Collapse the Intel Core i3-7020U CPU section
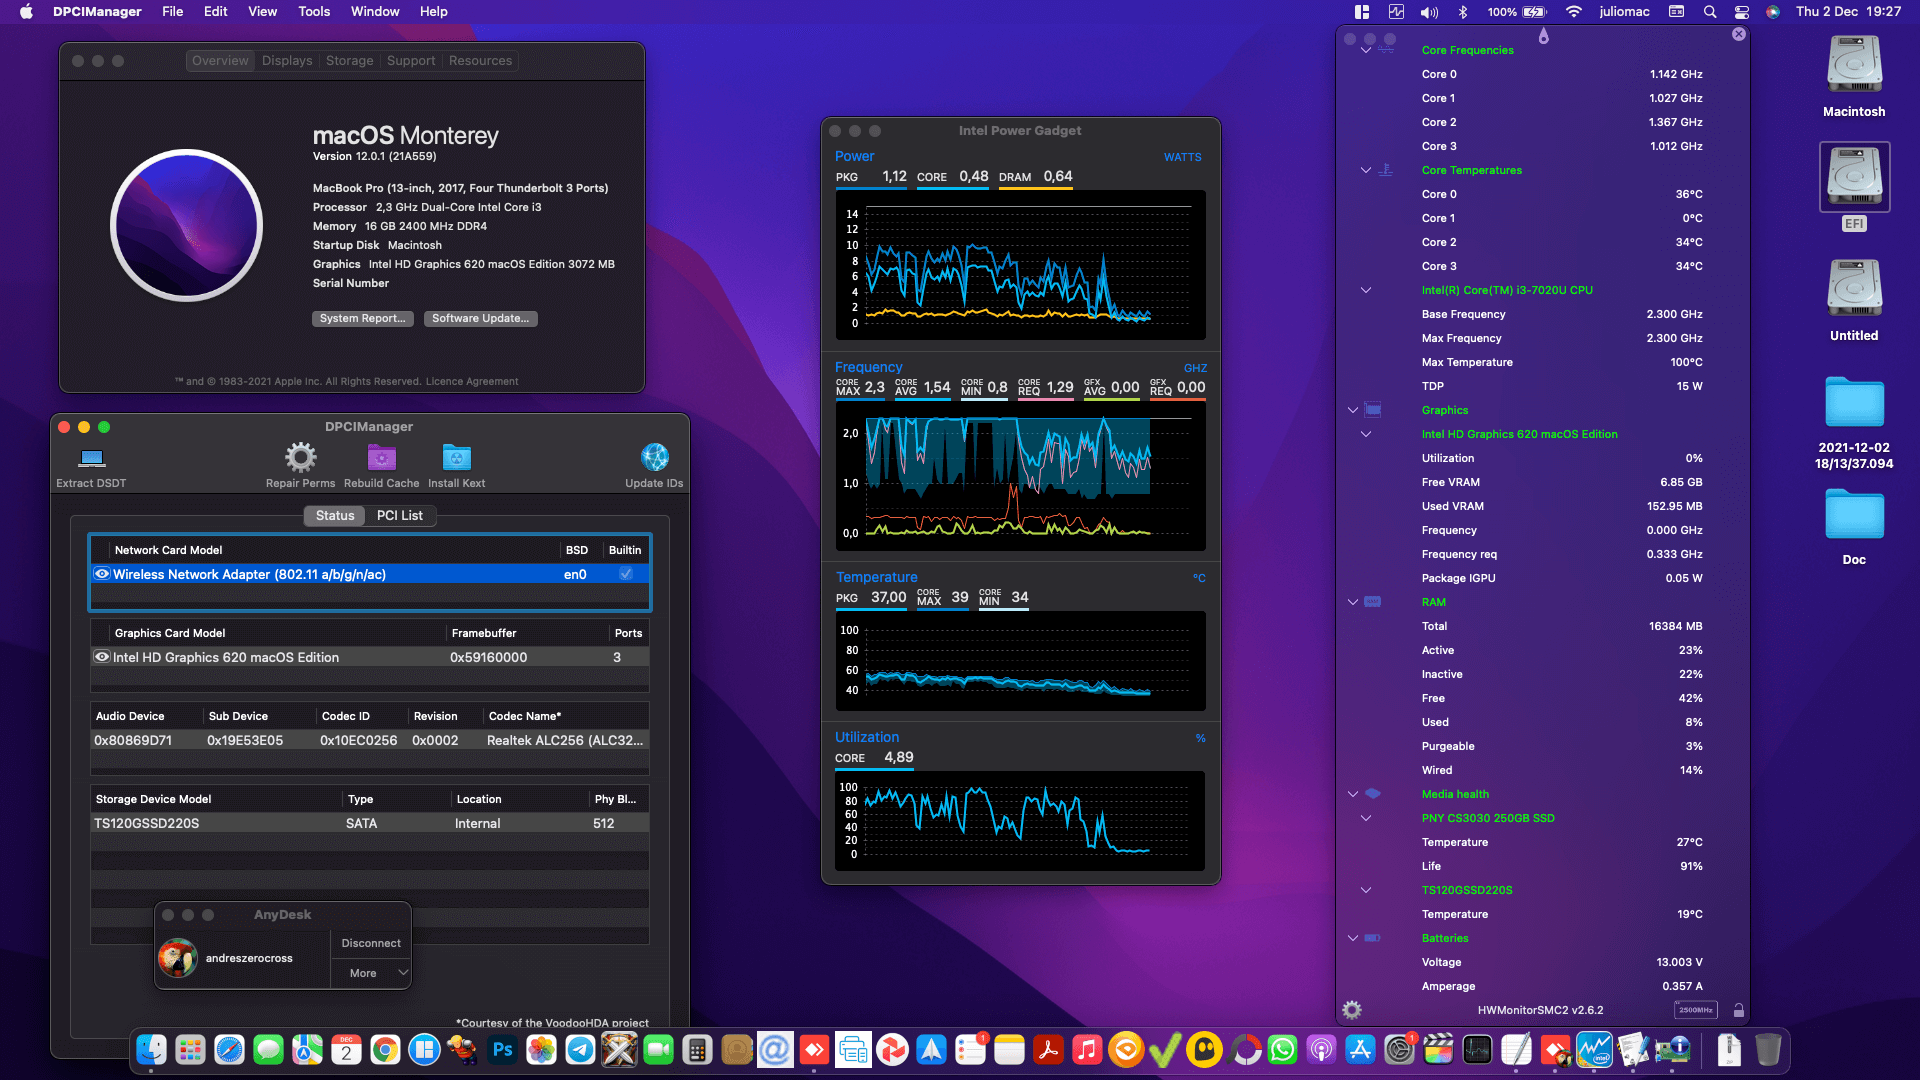Viewport: 1920px width, 1080px height. pos(1366,290)
